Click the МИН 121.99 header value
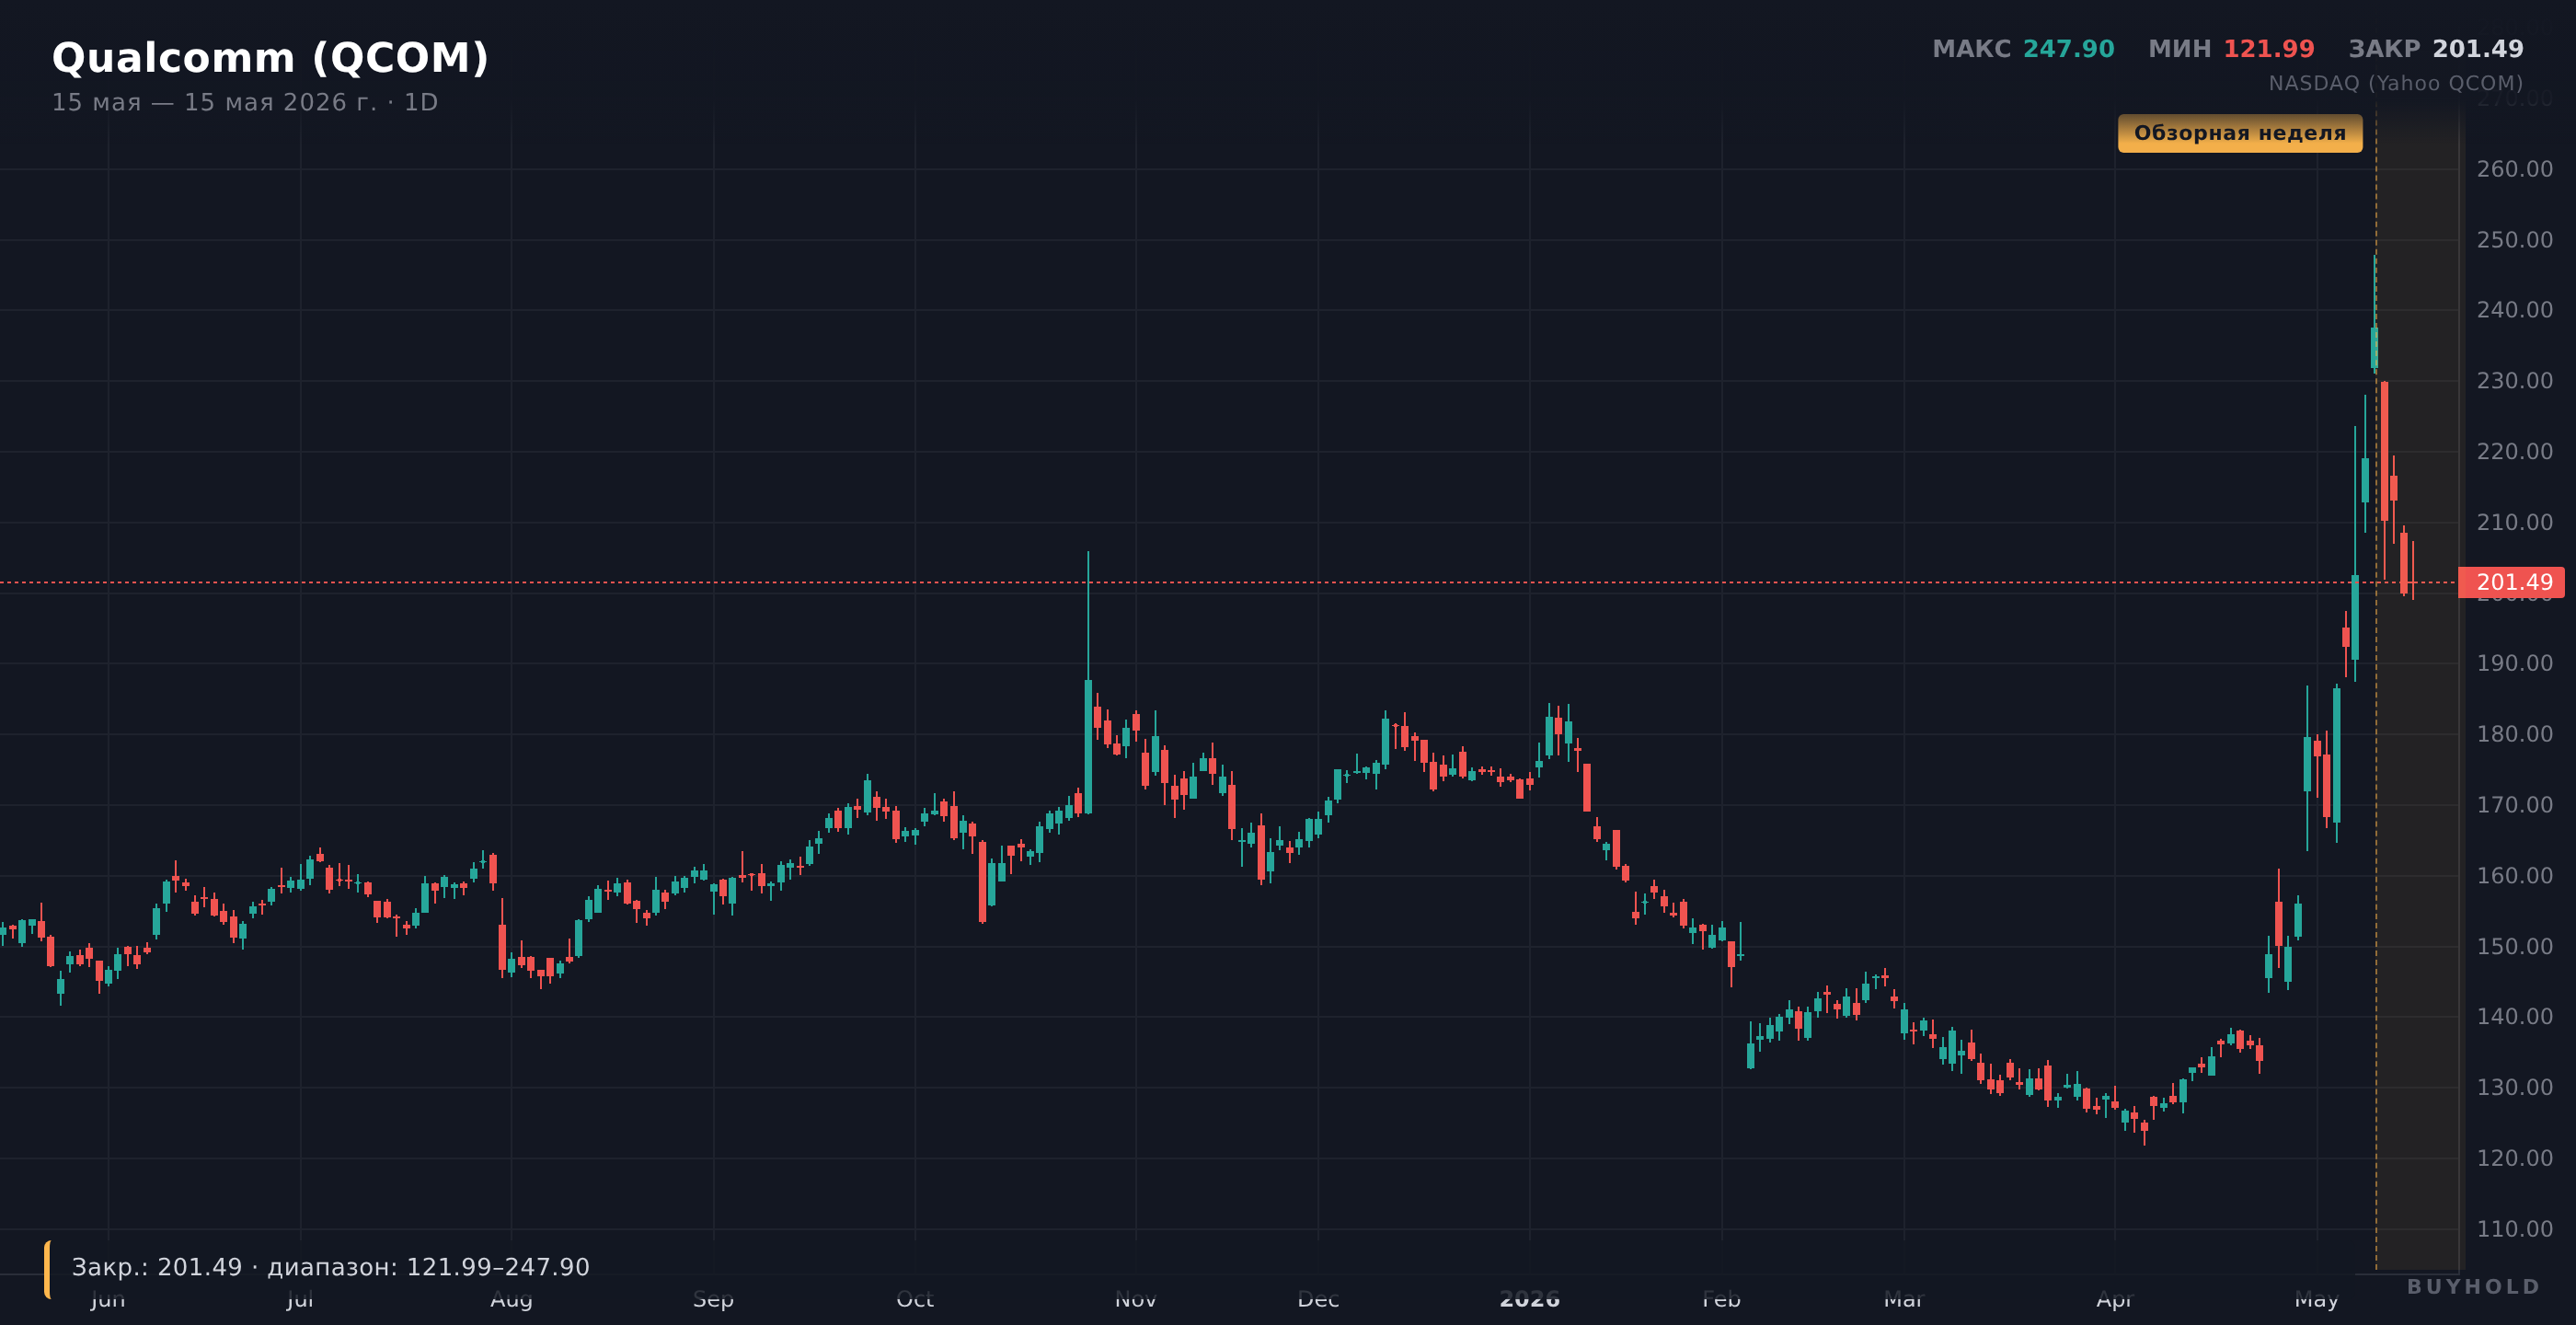Screen dimensions: 2576x1325 point(2231,49)
